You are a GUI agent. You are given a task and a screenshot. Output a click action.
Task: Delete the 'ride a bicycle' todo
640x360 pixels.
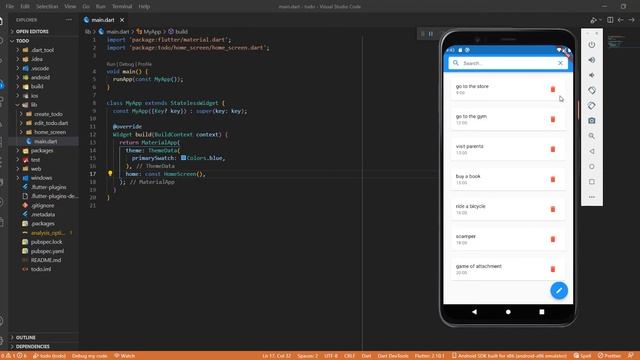[x=553, y=209]
